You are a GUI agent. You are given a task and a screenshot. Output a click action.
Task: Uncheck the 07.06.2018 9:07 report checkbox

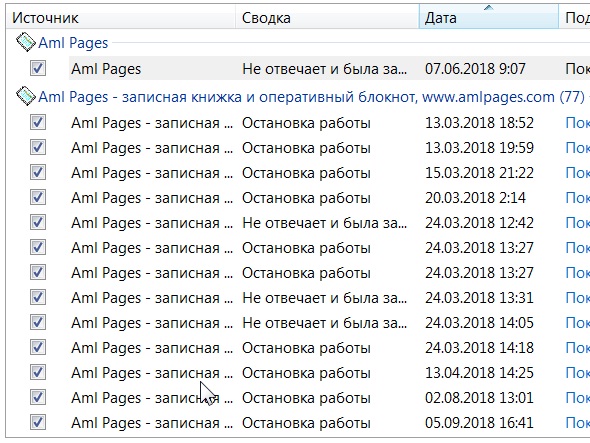(x=38, y=68)
